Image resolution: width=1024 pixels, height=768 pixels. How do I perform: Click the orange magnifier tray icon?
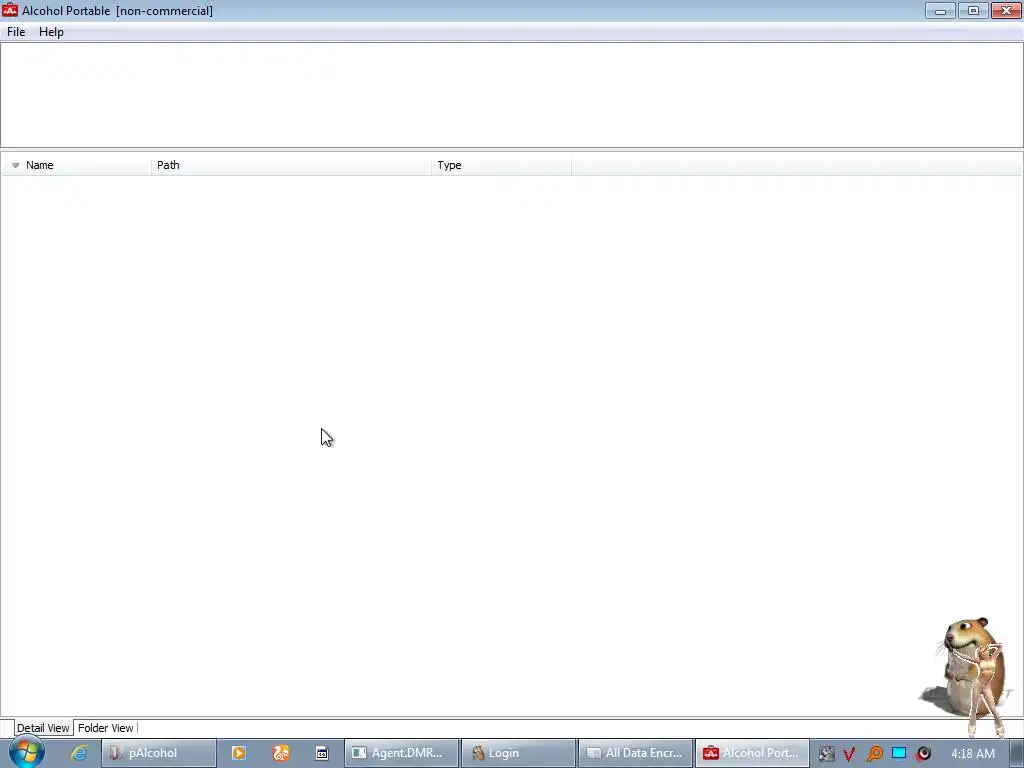(x=874, y=754)
